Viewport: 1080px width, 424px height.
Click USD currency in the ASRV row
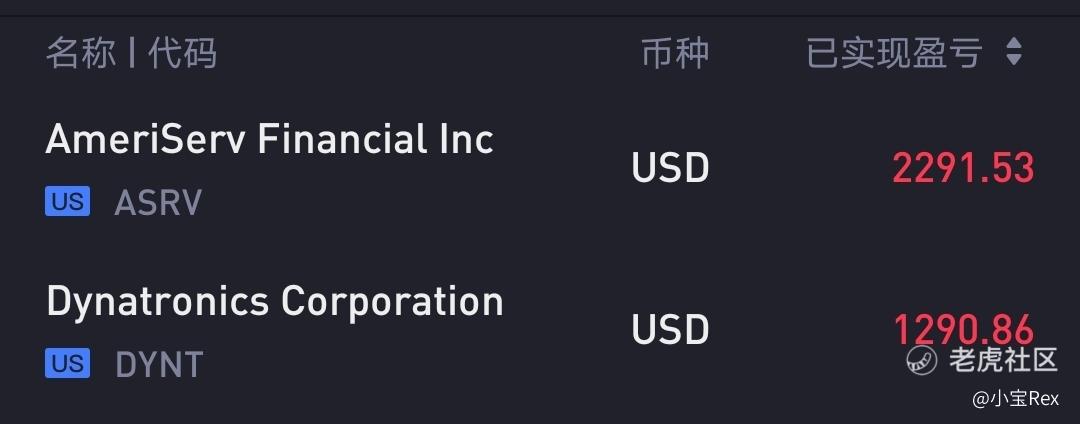(670, 168)
